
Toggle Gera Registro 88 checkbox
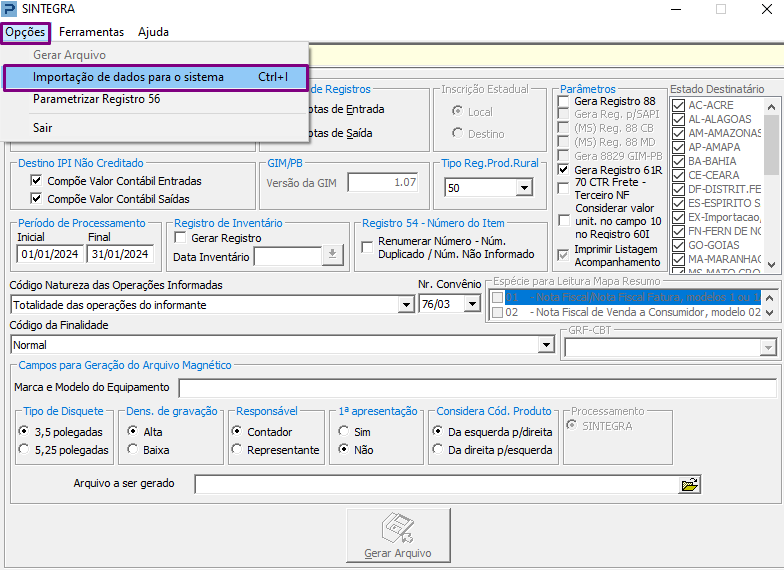[564, 102]
